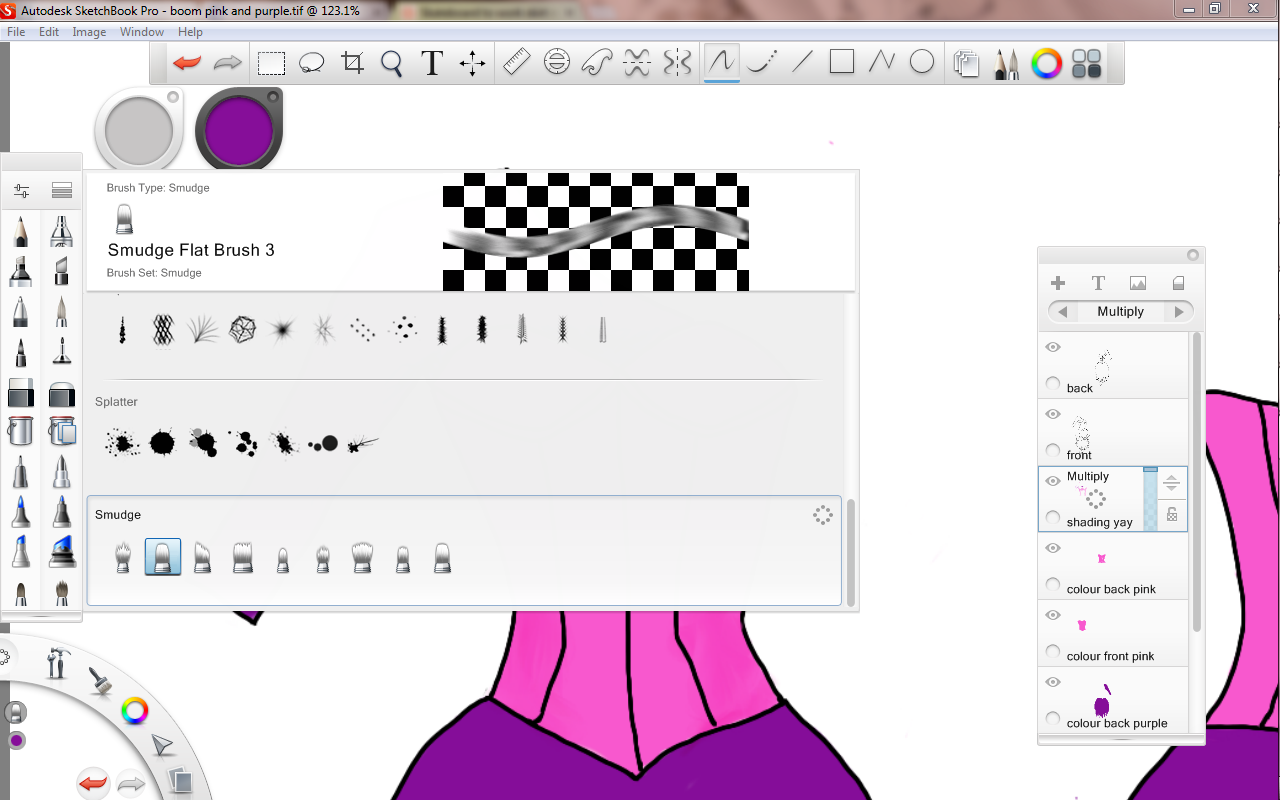
Task: Open layer menu circle for 'colour back purple'
Action: 1053,718
